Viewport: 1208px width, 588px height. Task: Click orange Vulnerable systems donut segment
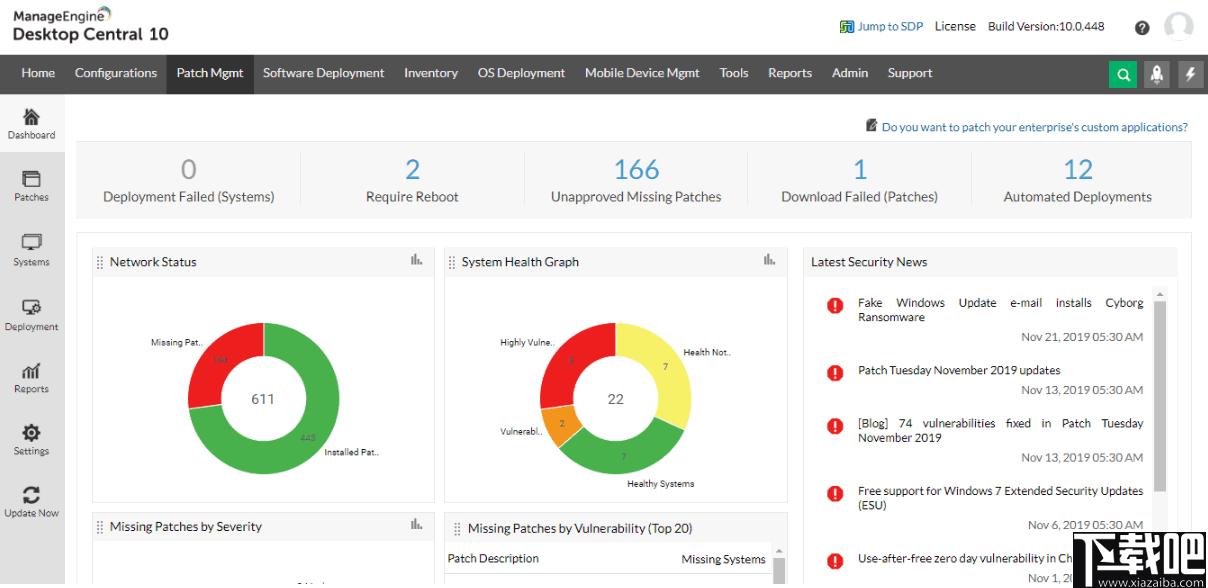(561, 424)
